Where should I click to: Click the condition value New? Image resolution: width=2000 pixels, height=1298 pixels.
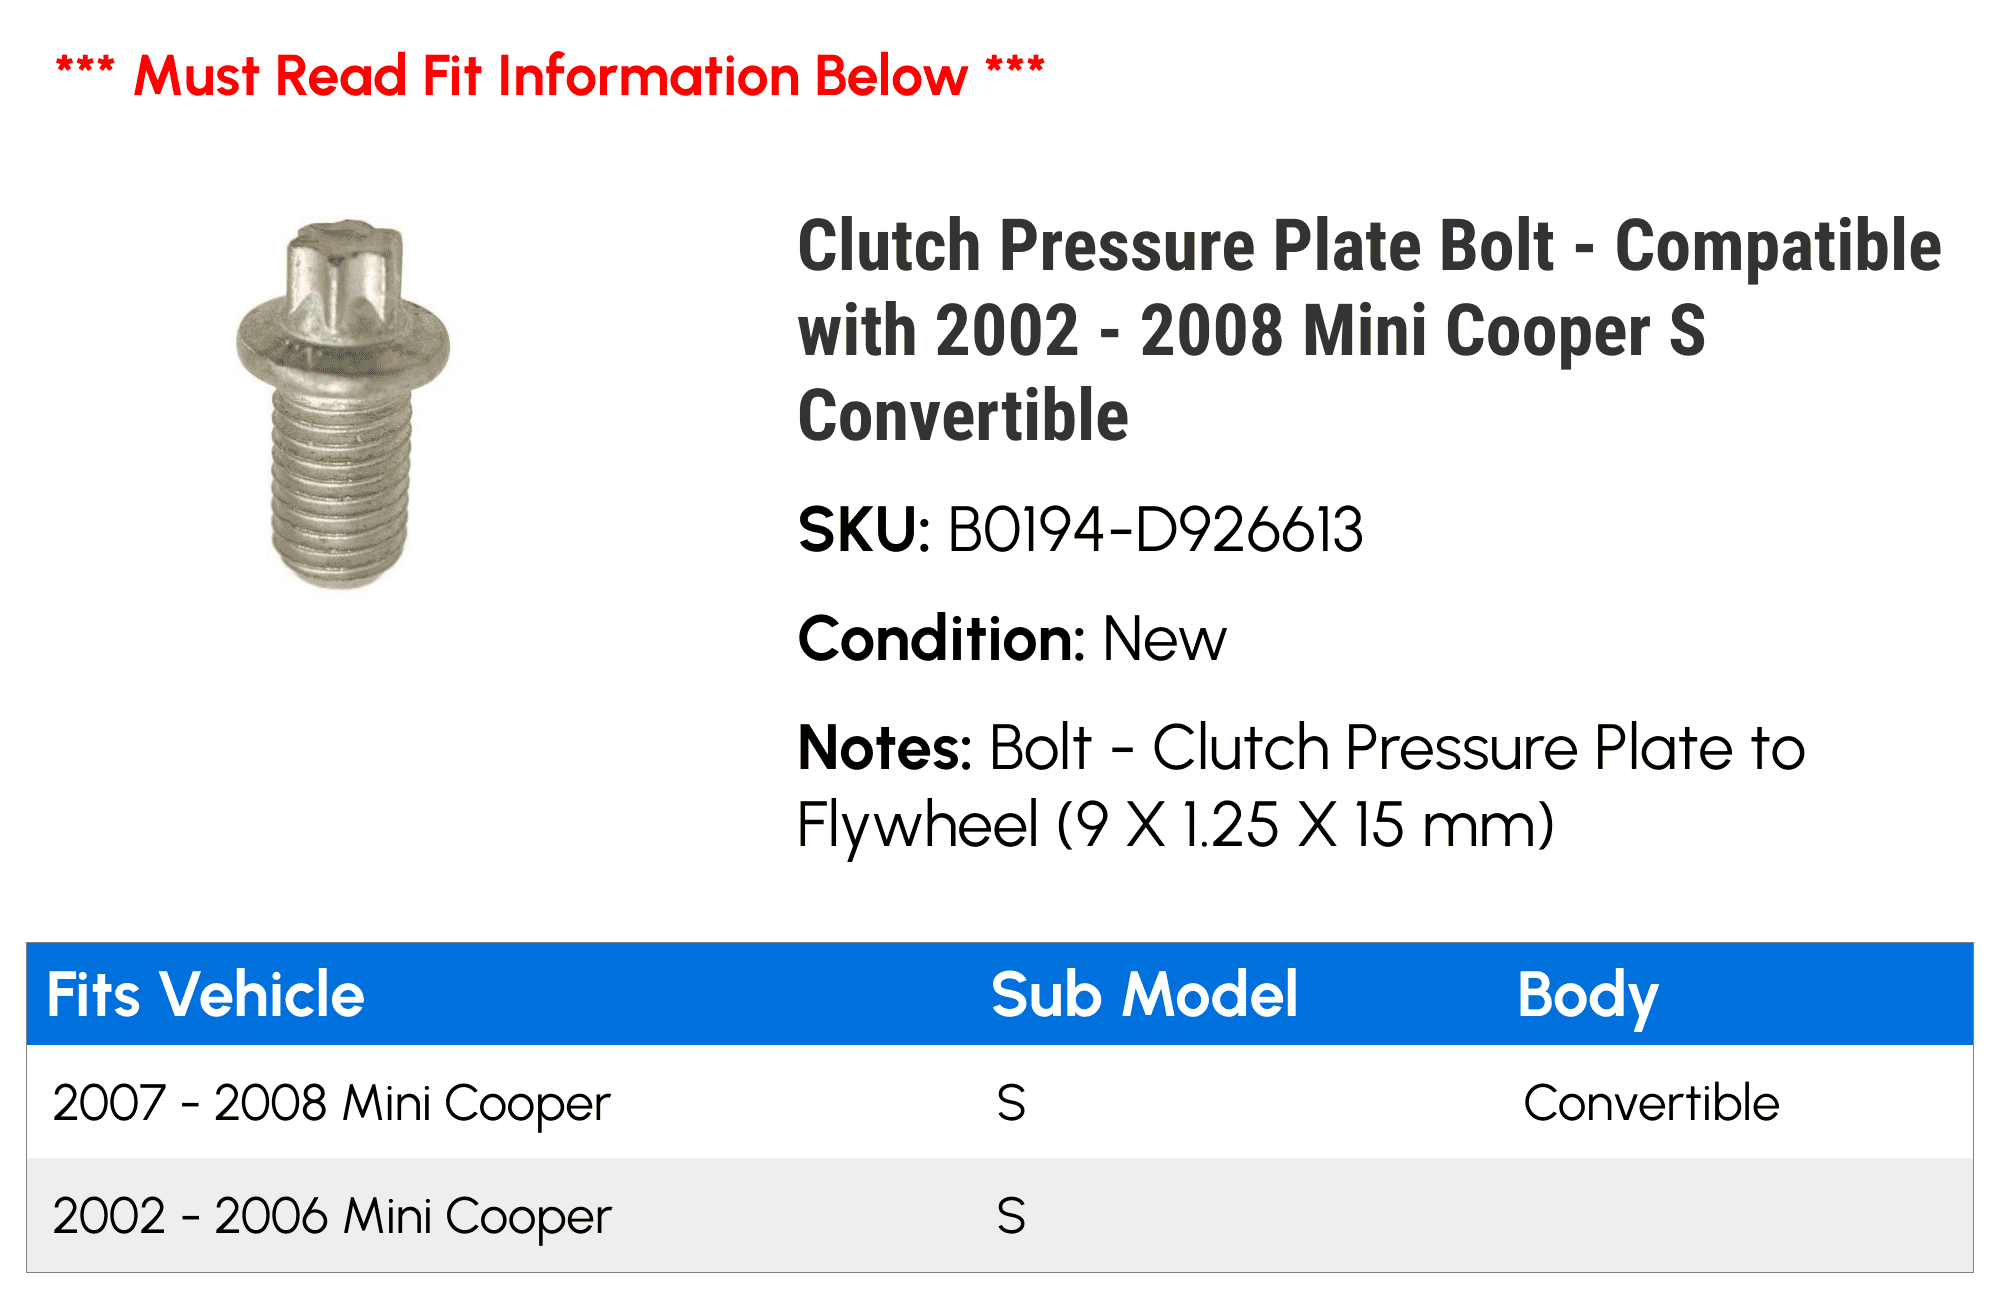1164,639
